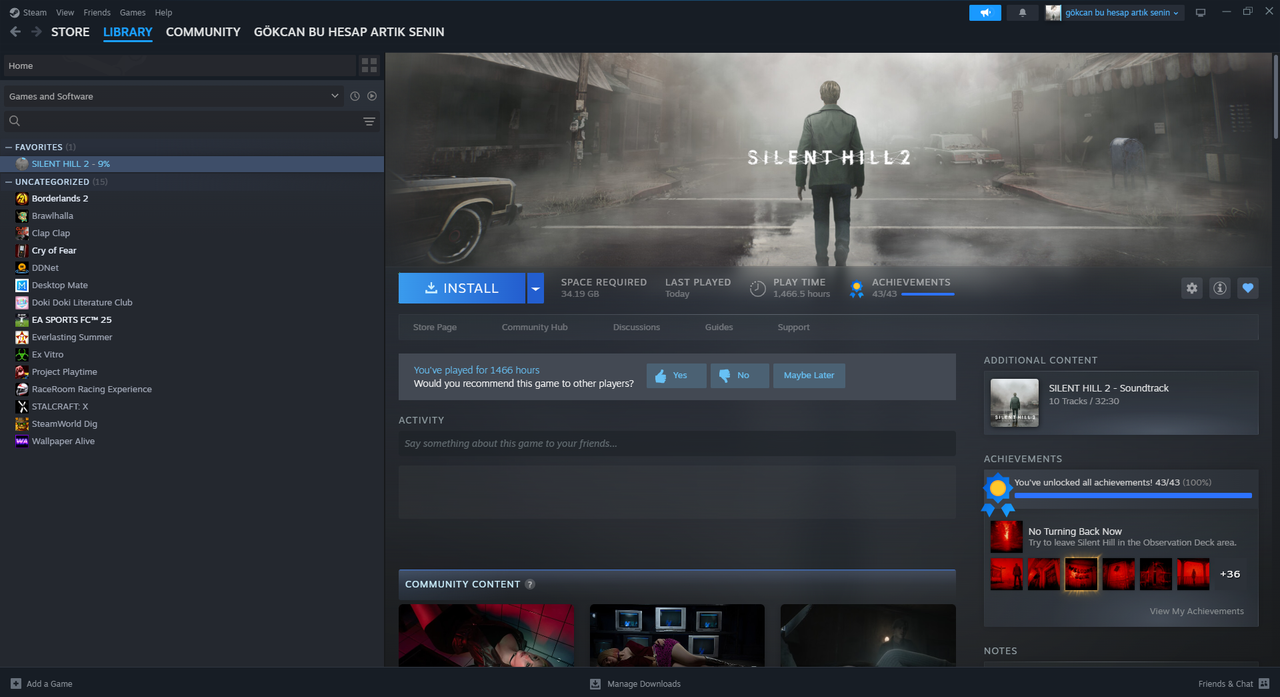Open the Support tab

pyautogui.click(x=793, y=327)
